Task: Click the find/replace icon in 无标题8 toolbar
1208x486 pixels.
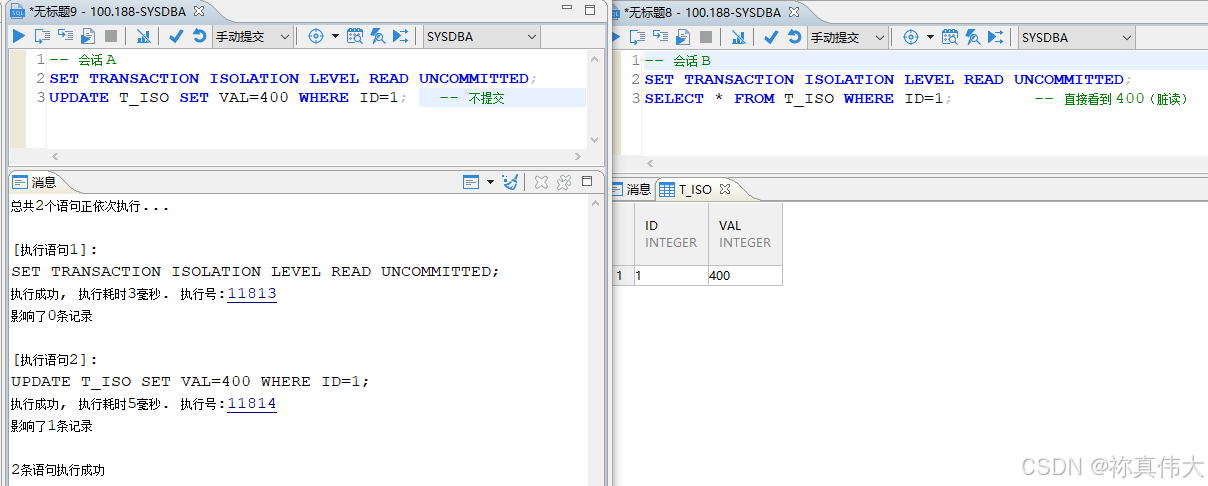Action: tap(973, 37)
